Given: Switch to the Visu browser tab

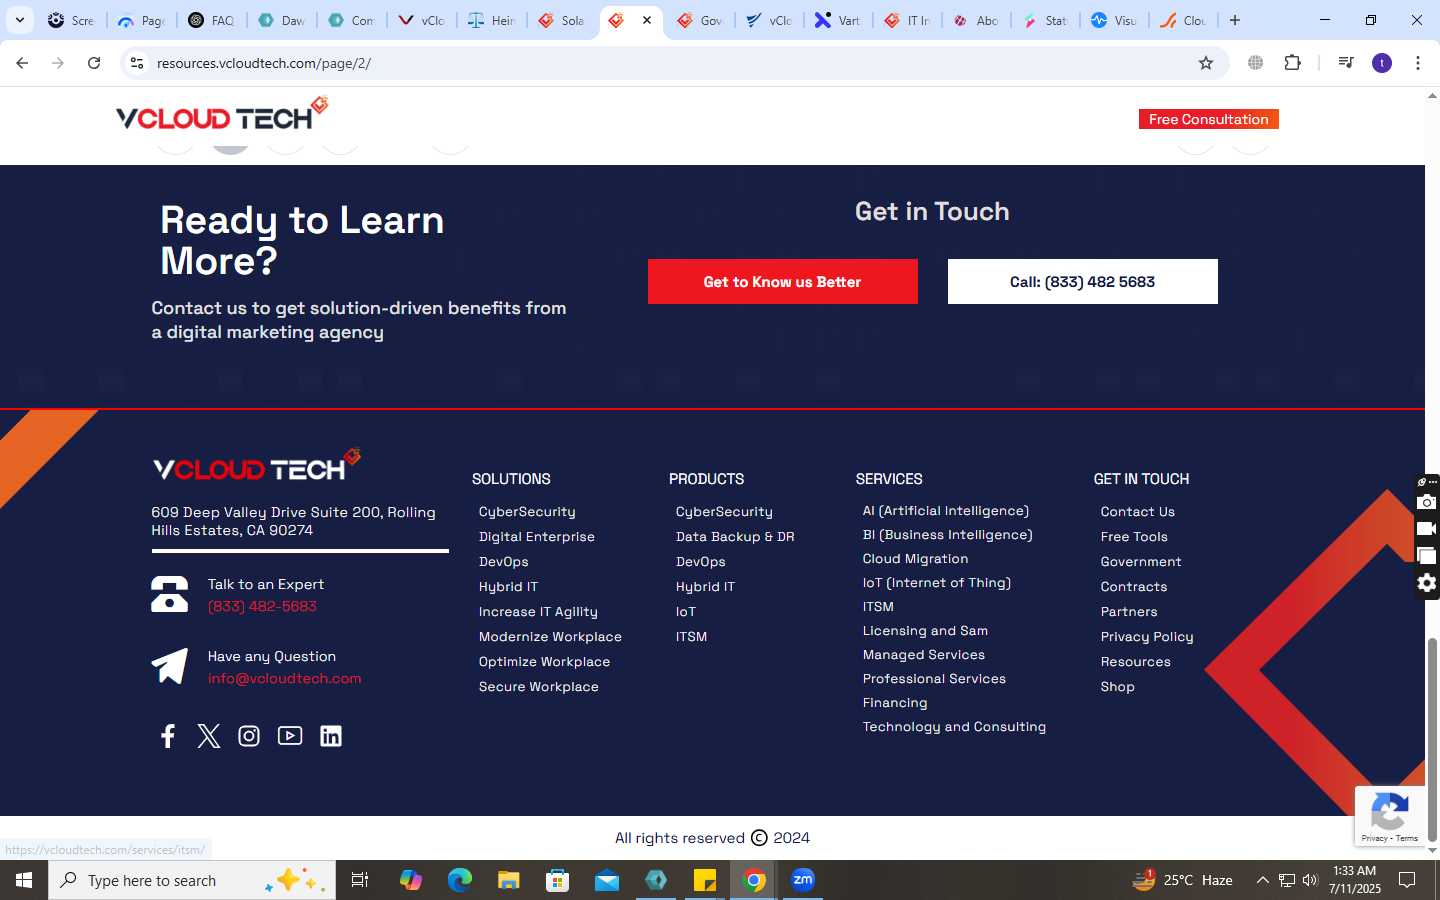Looking at the screenshot, I should pyautogui.click(x=1116, y=20).
